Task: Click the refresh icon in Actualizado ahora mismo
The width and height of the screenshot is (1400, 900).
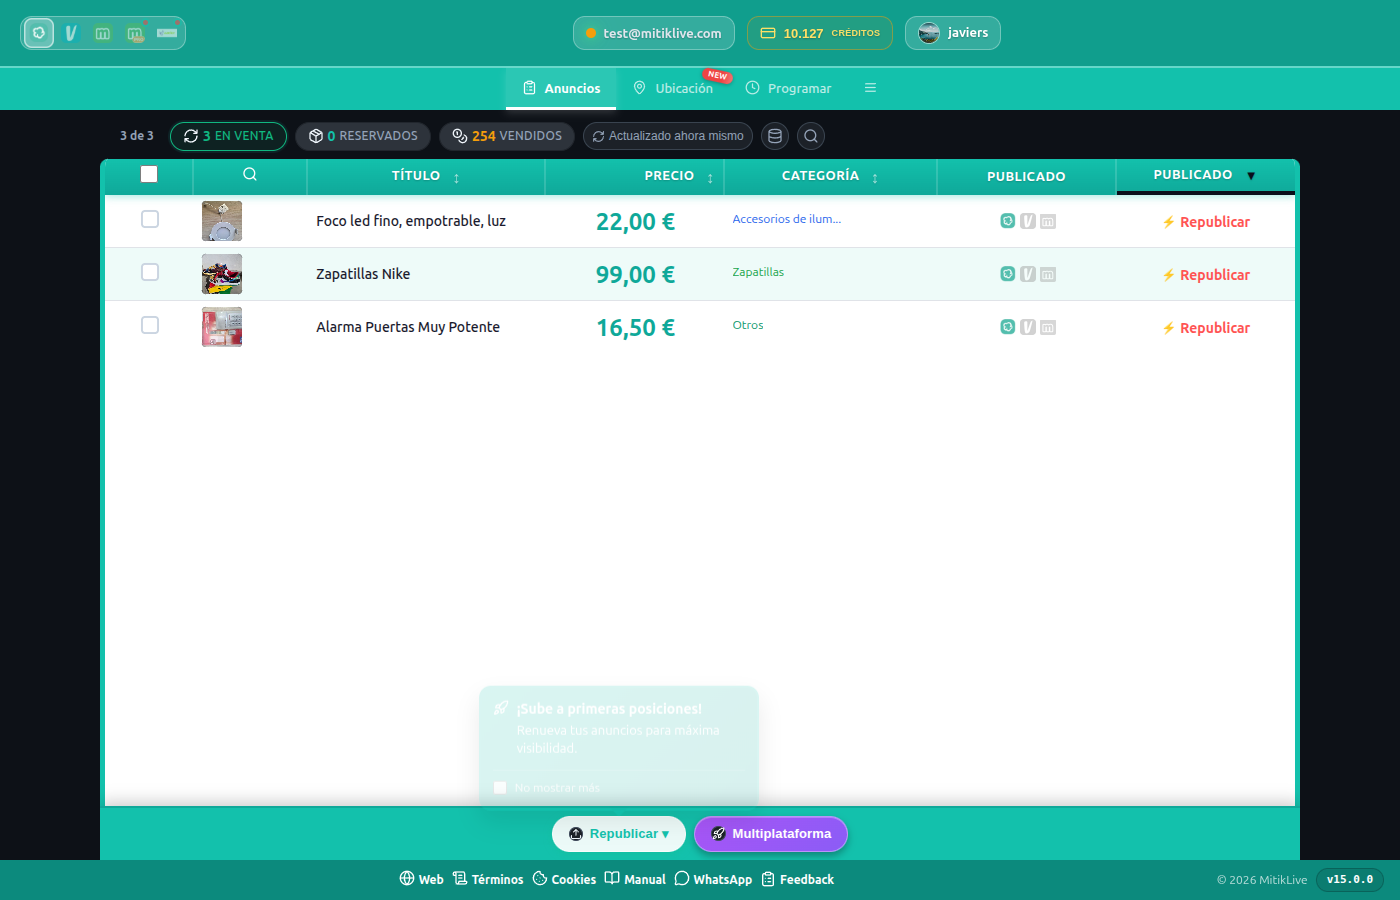Action: 598,136
